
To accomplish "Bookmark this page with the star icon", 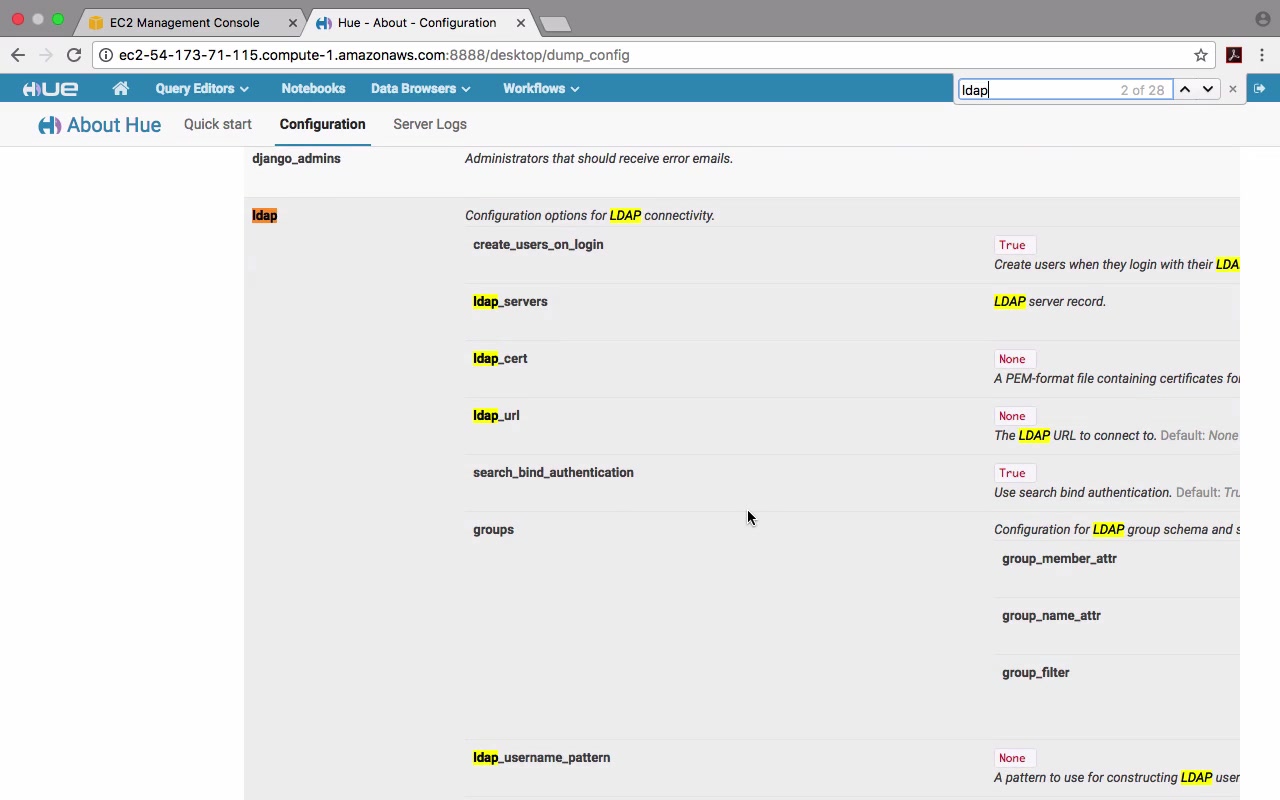I will click(x=1201, y=55).
